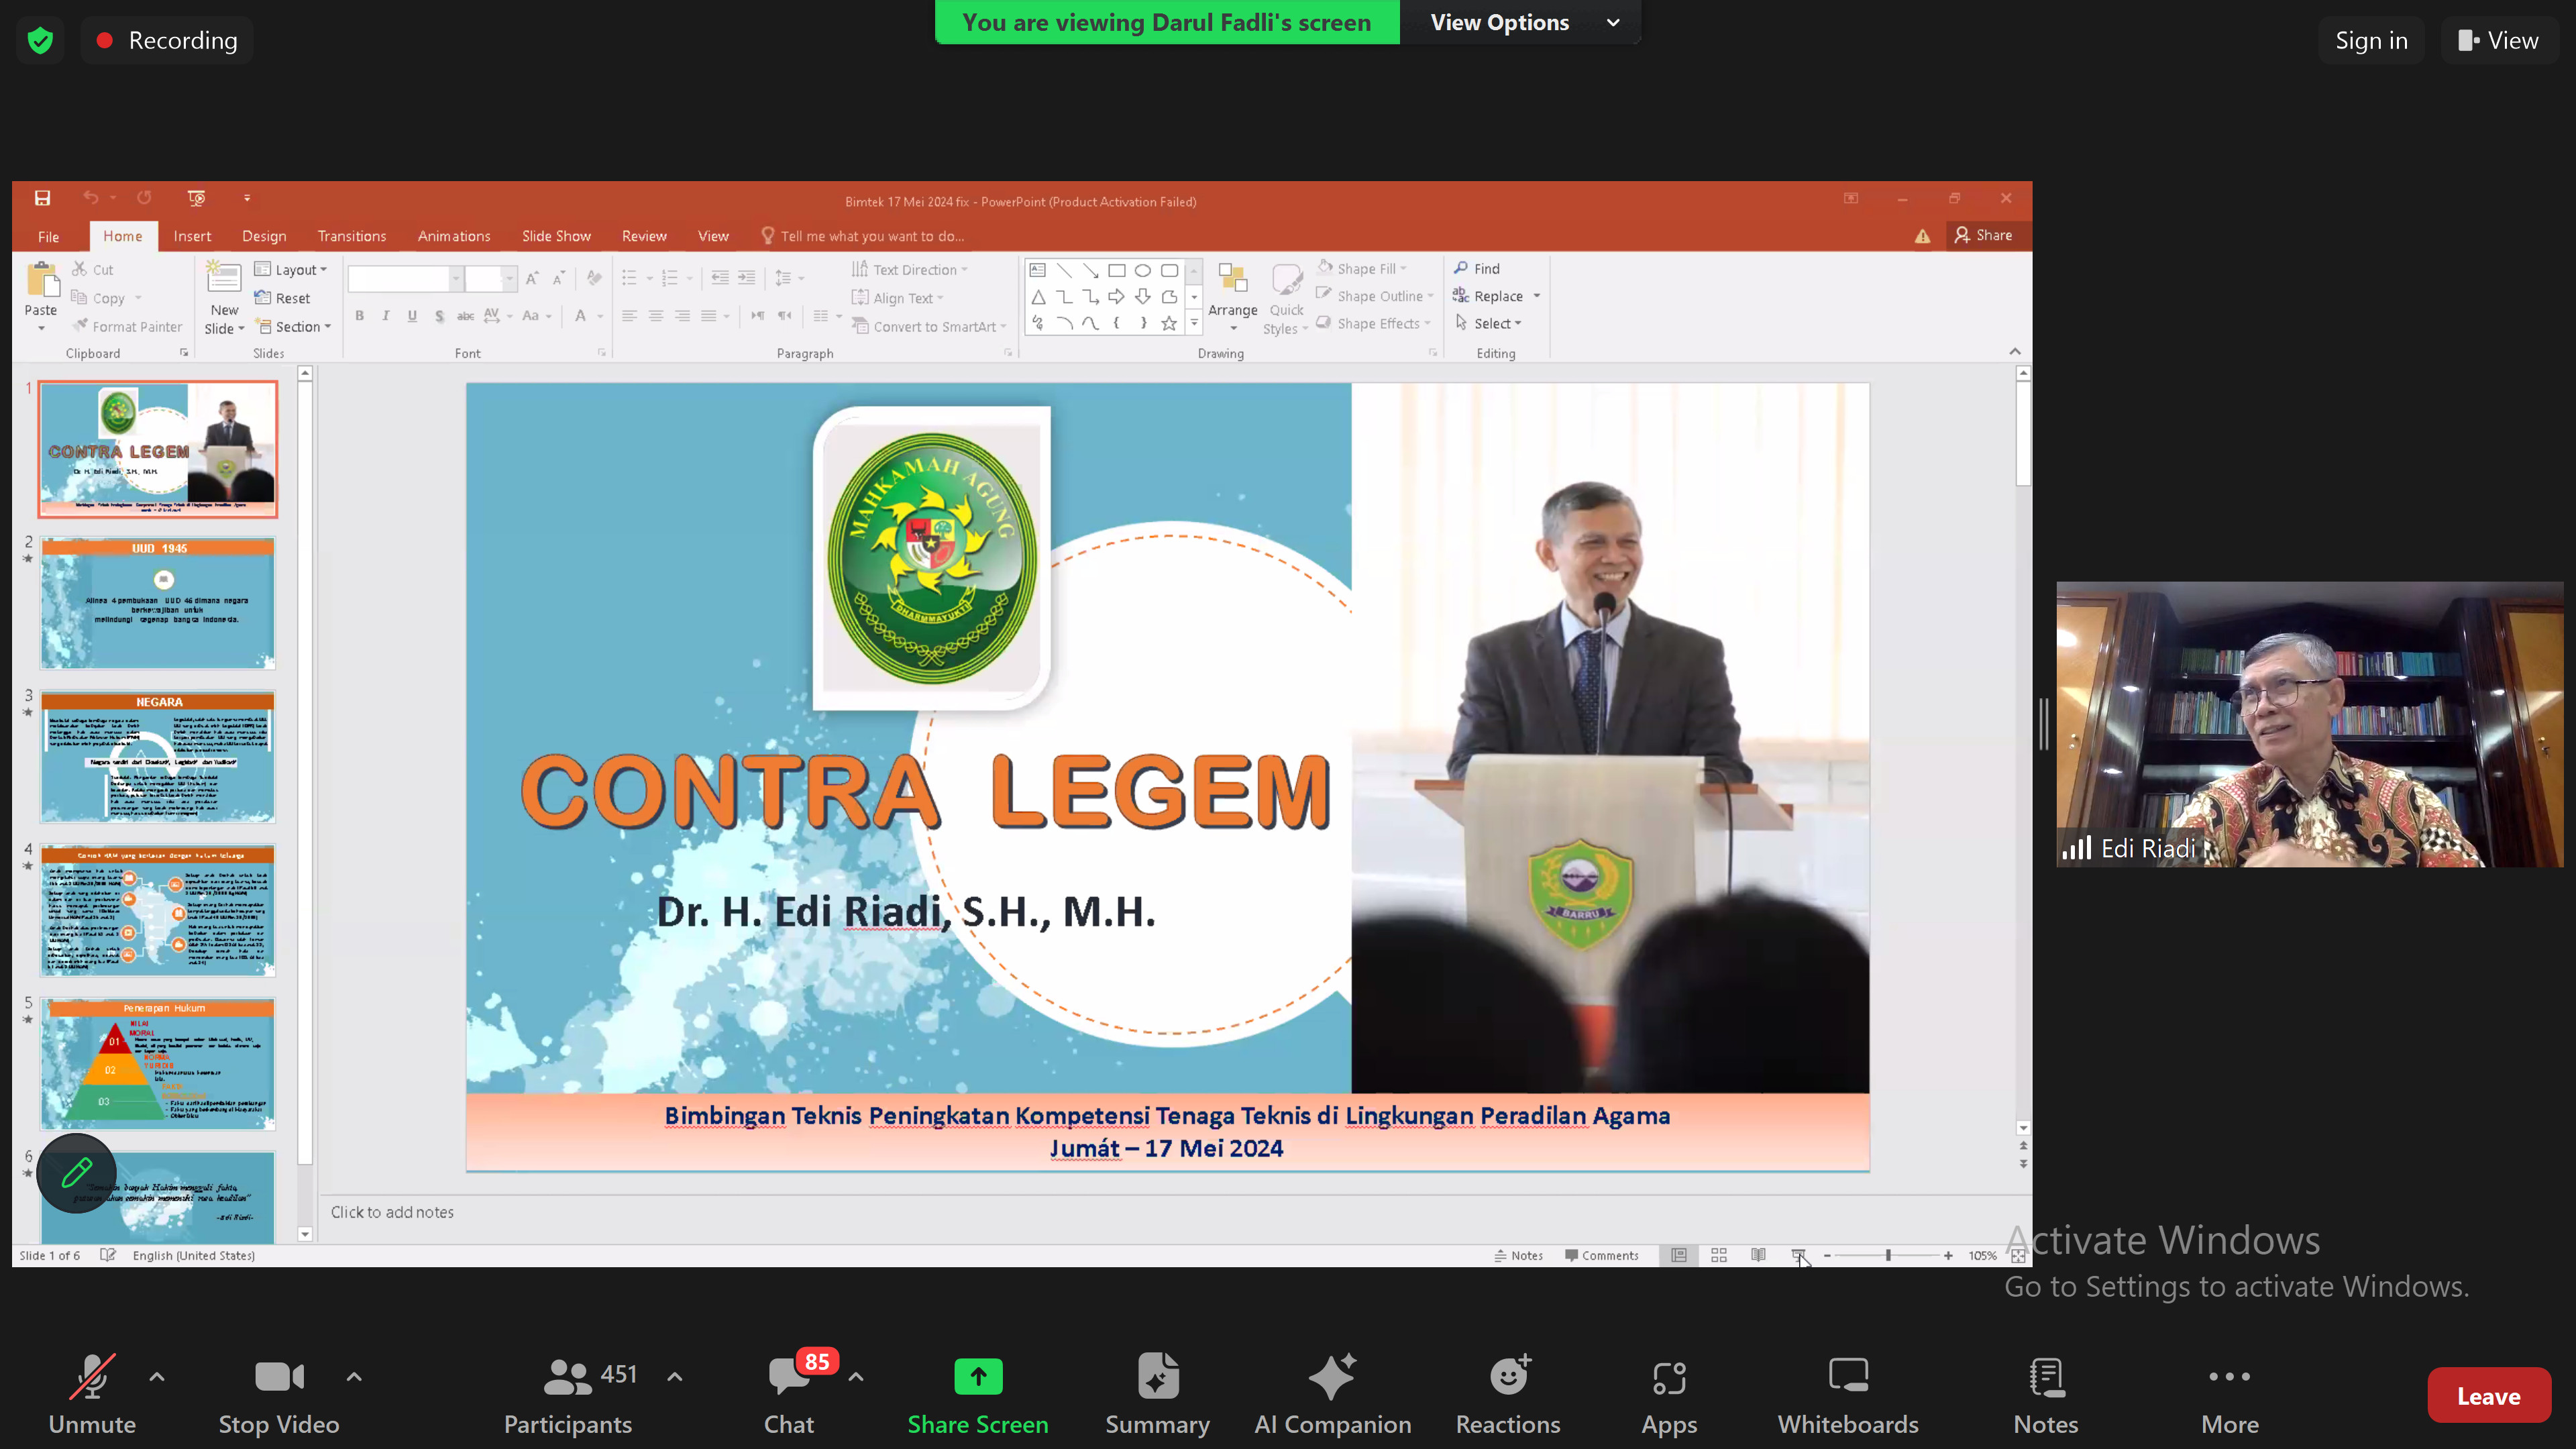Switch to the Slide Show tab
The width and height of the screenshot is (2576, 1449).
pyautogui.click(x=556, y=236)
